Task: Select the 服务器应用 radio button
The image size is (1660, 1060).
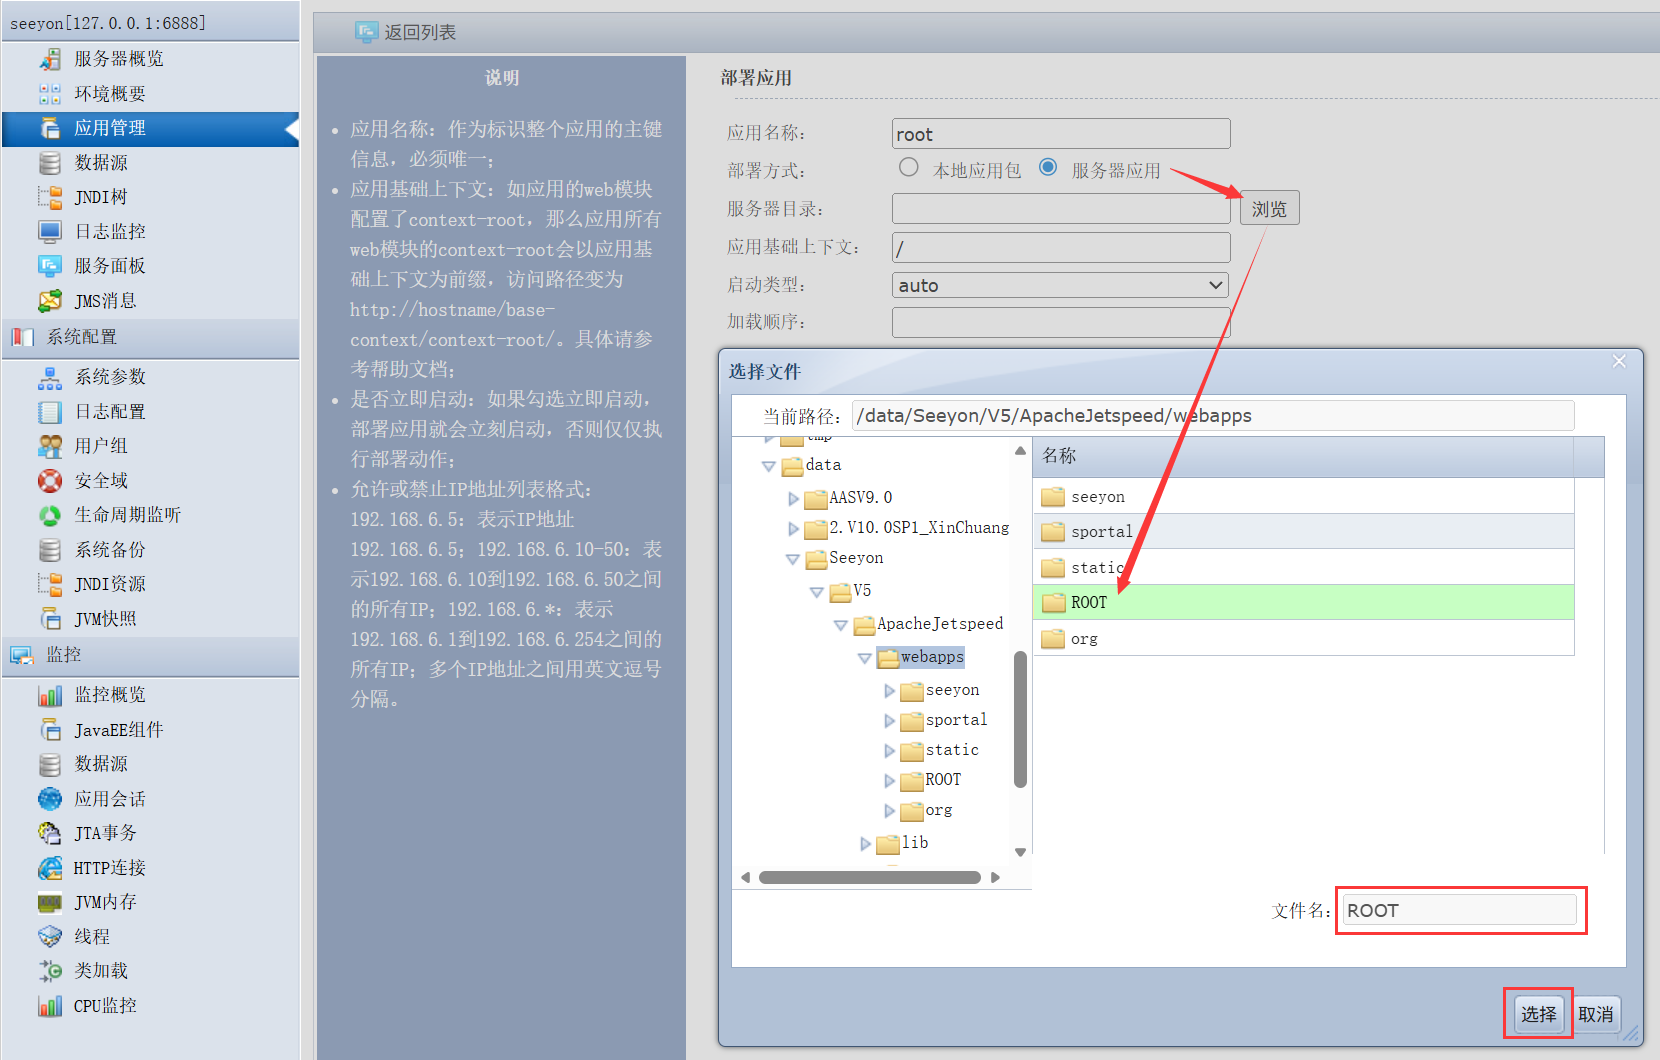Action: 1048,167
